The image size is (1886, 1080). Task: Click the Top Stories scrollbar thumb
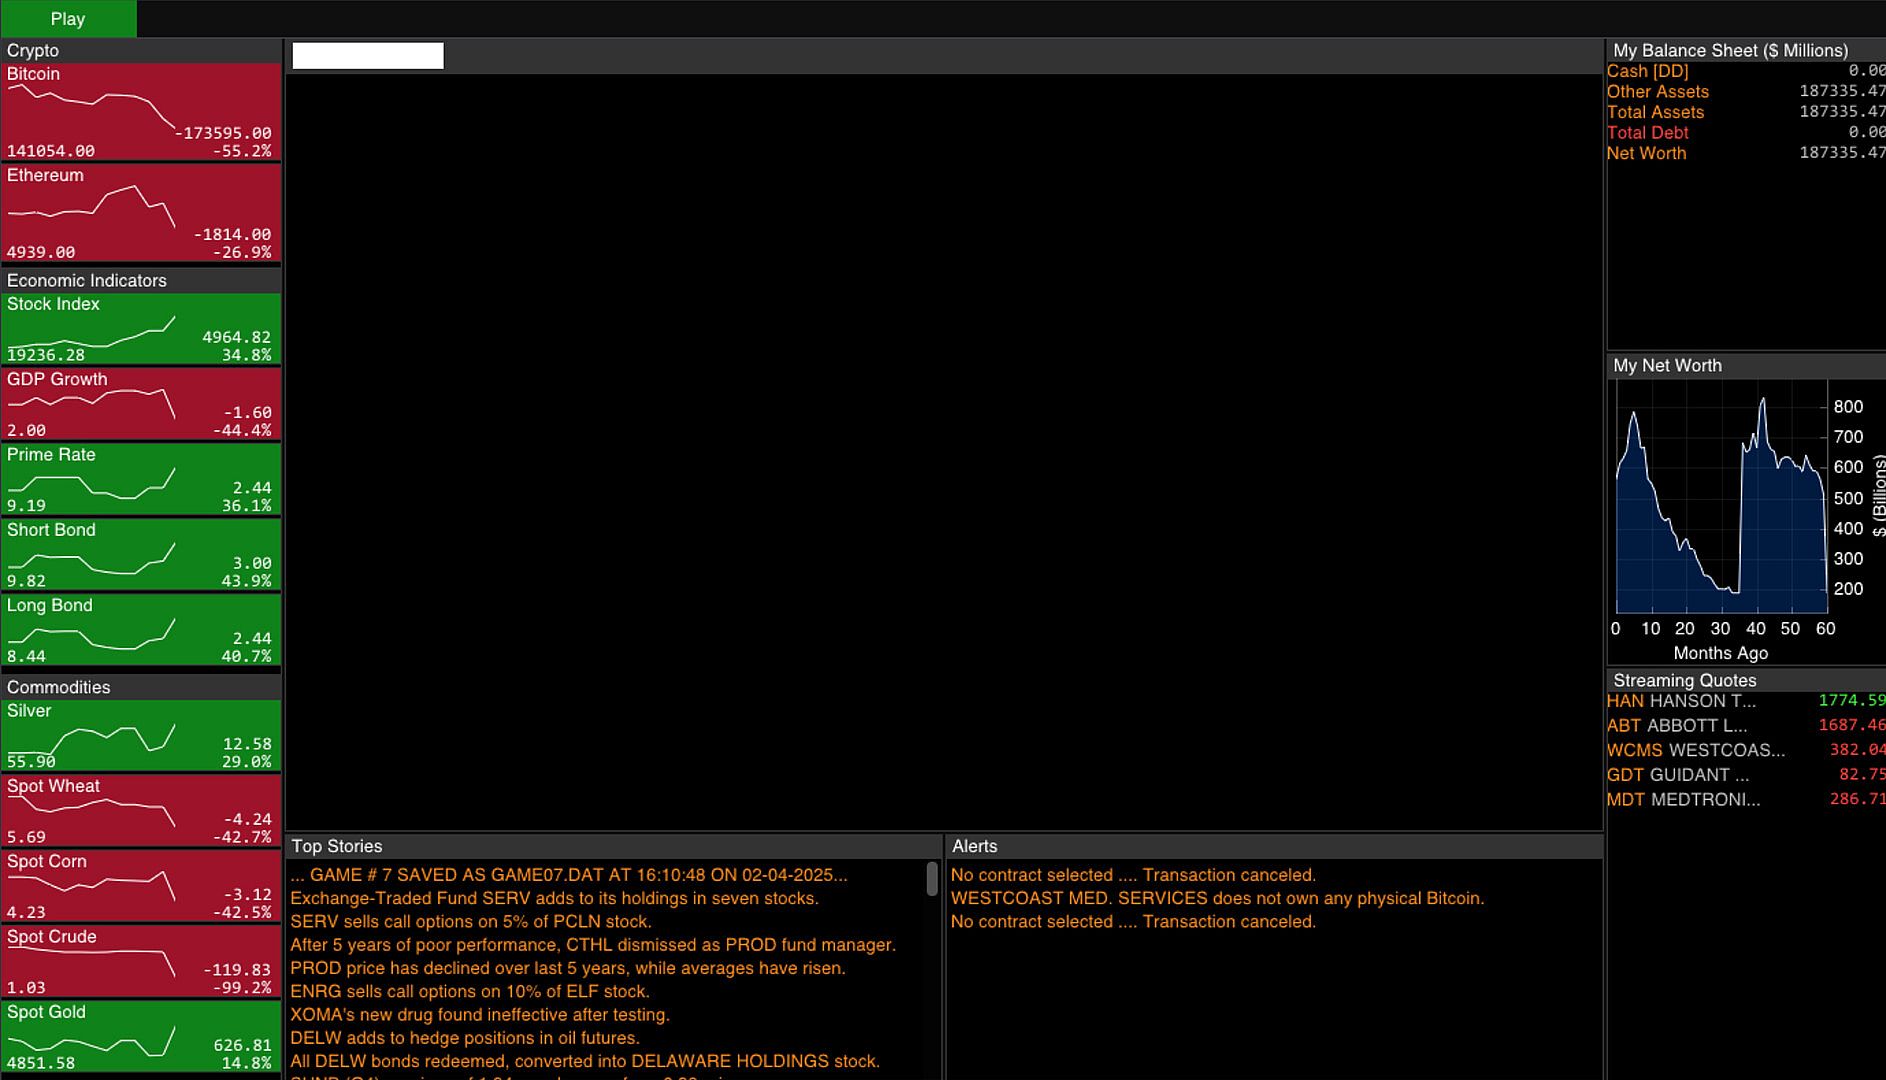932,879
